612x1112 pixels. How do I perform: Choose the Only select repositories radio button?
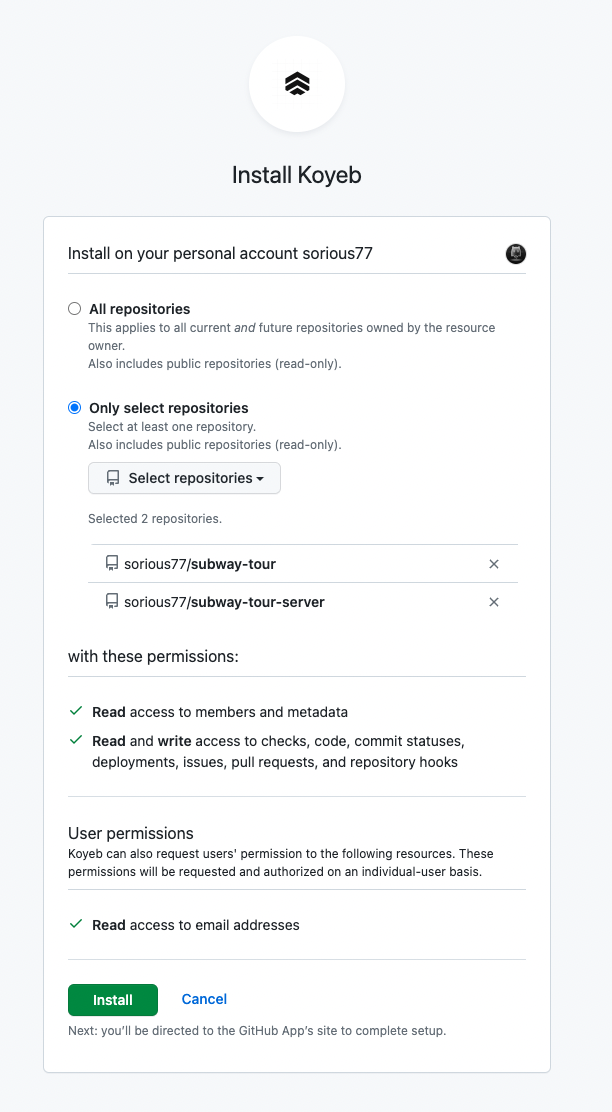click(x=74, y=408)
